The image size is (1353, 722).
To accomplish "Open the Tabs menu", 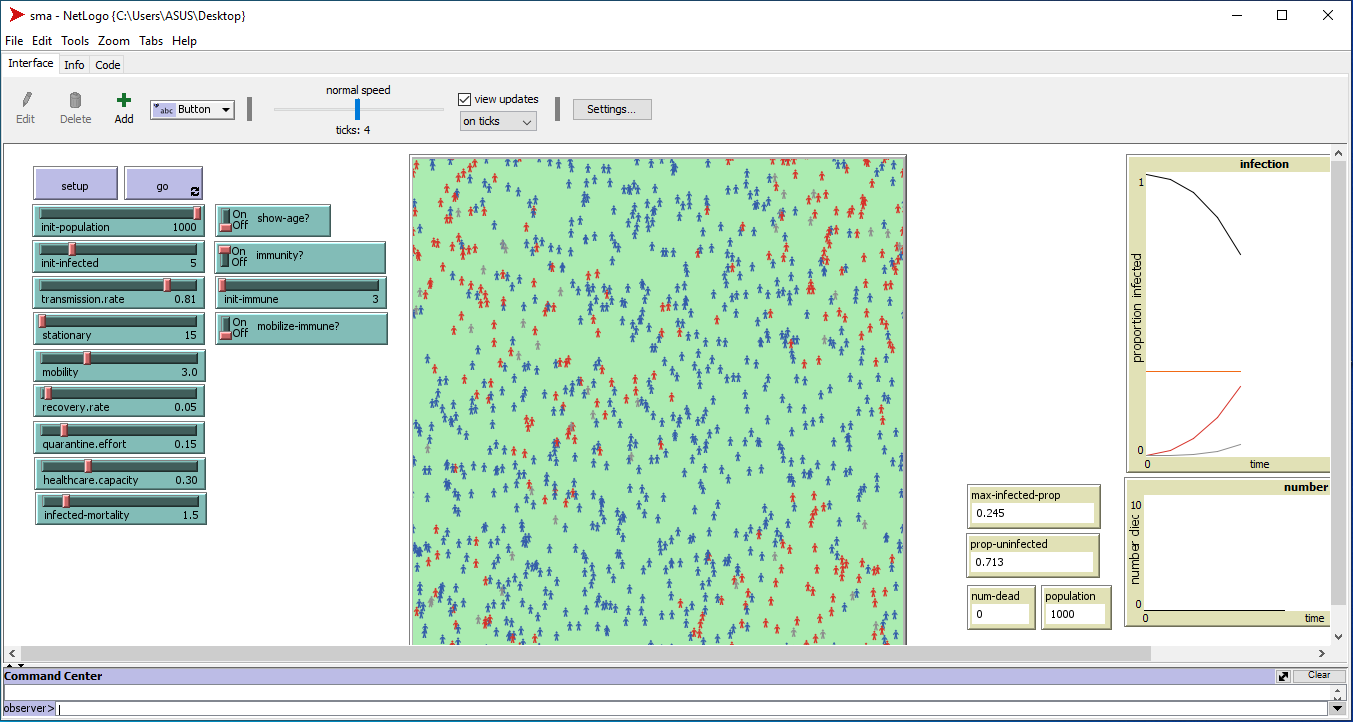I will [x=151, y=41].
